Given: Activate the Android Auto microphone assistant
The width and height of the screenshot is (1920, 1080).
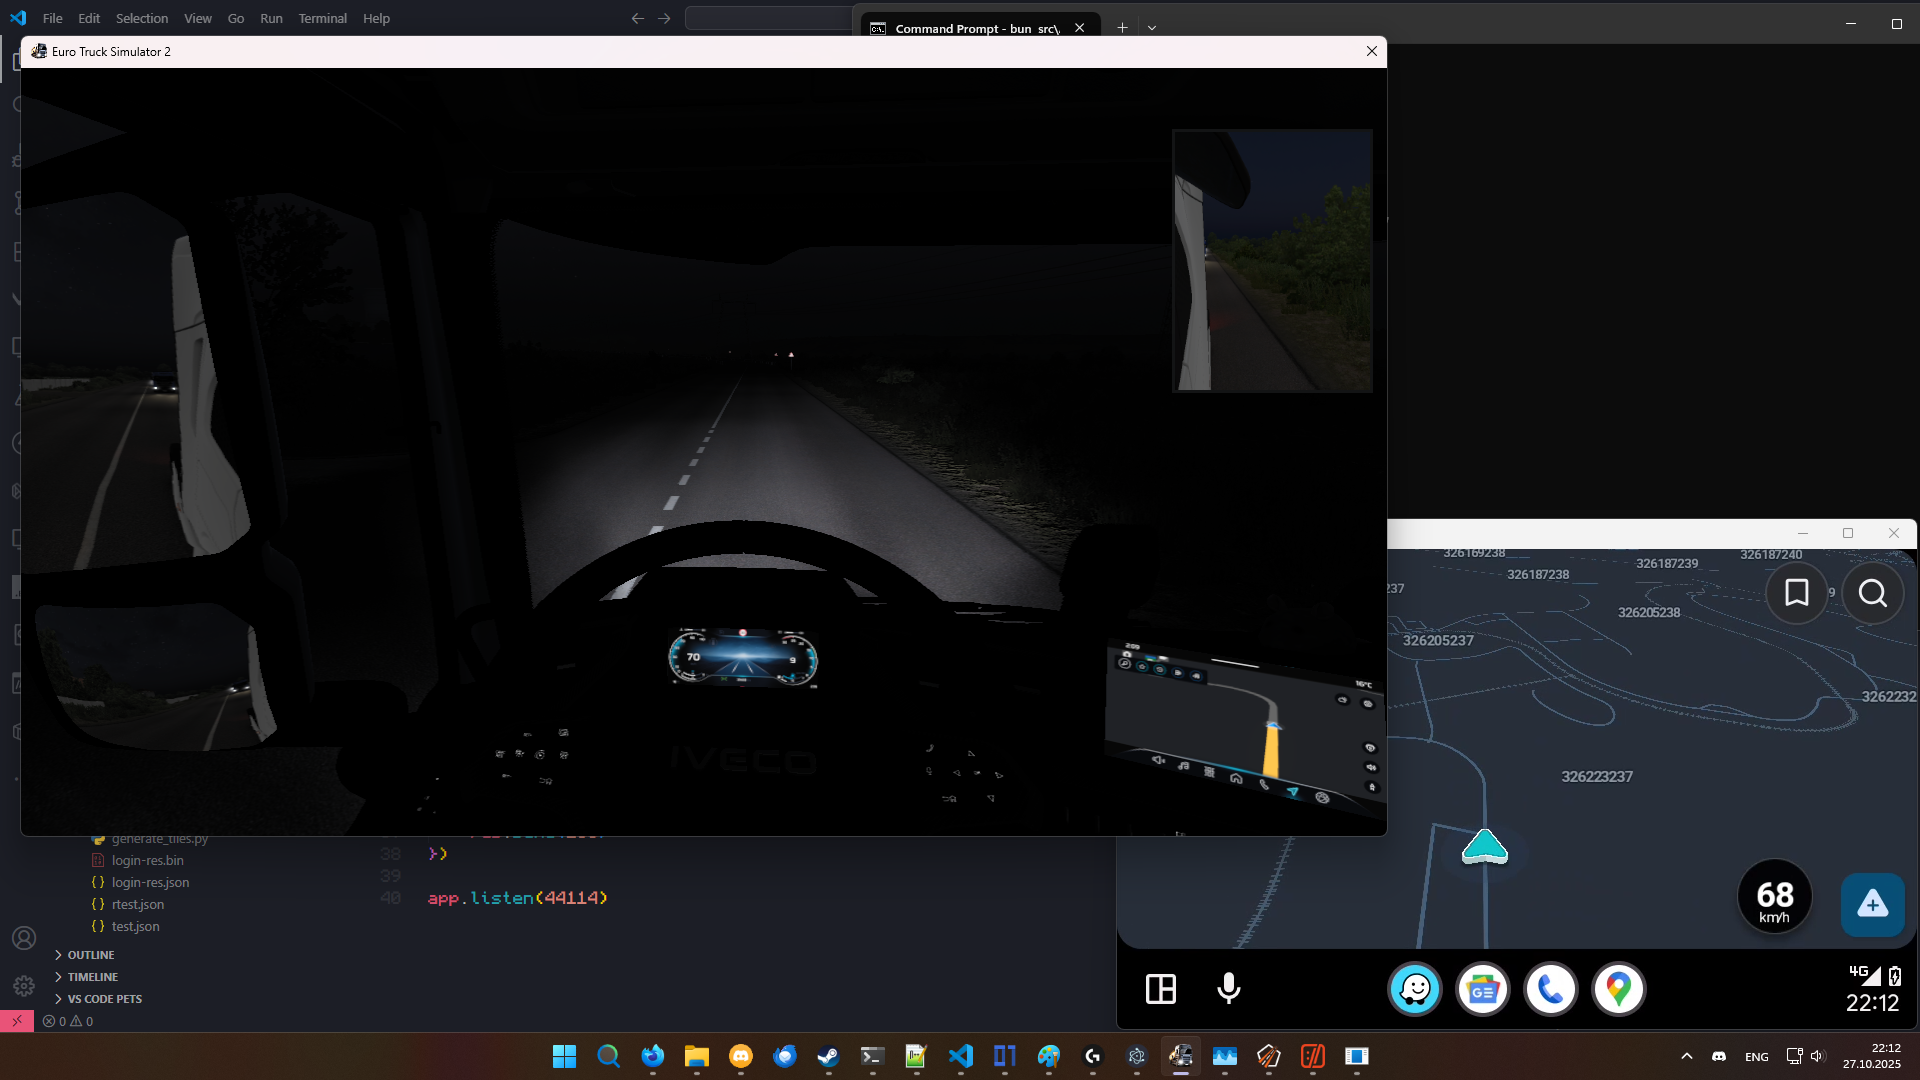Looking at the screenshot, I should (1229, 989).
